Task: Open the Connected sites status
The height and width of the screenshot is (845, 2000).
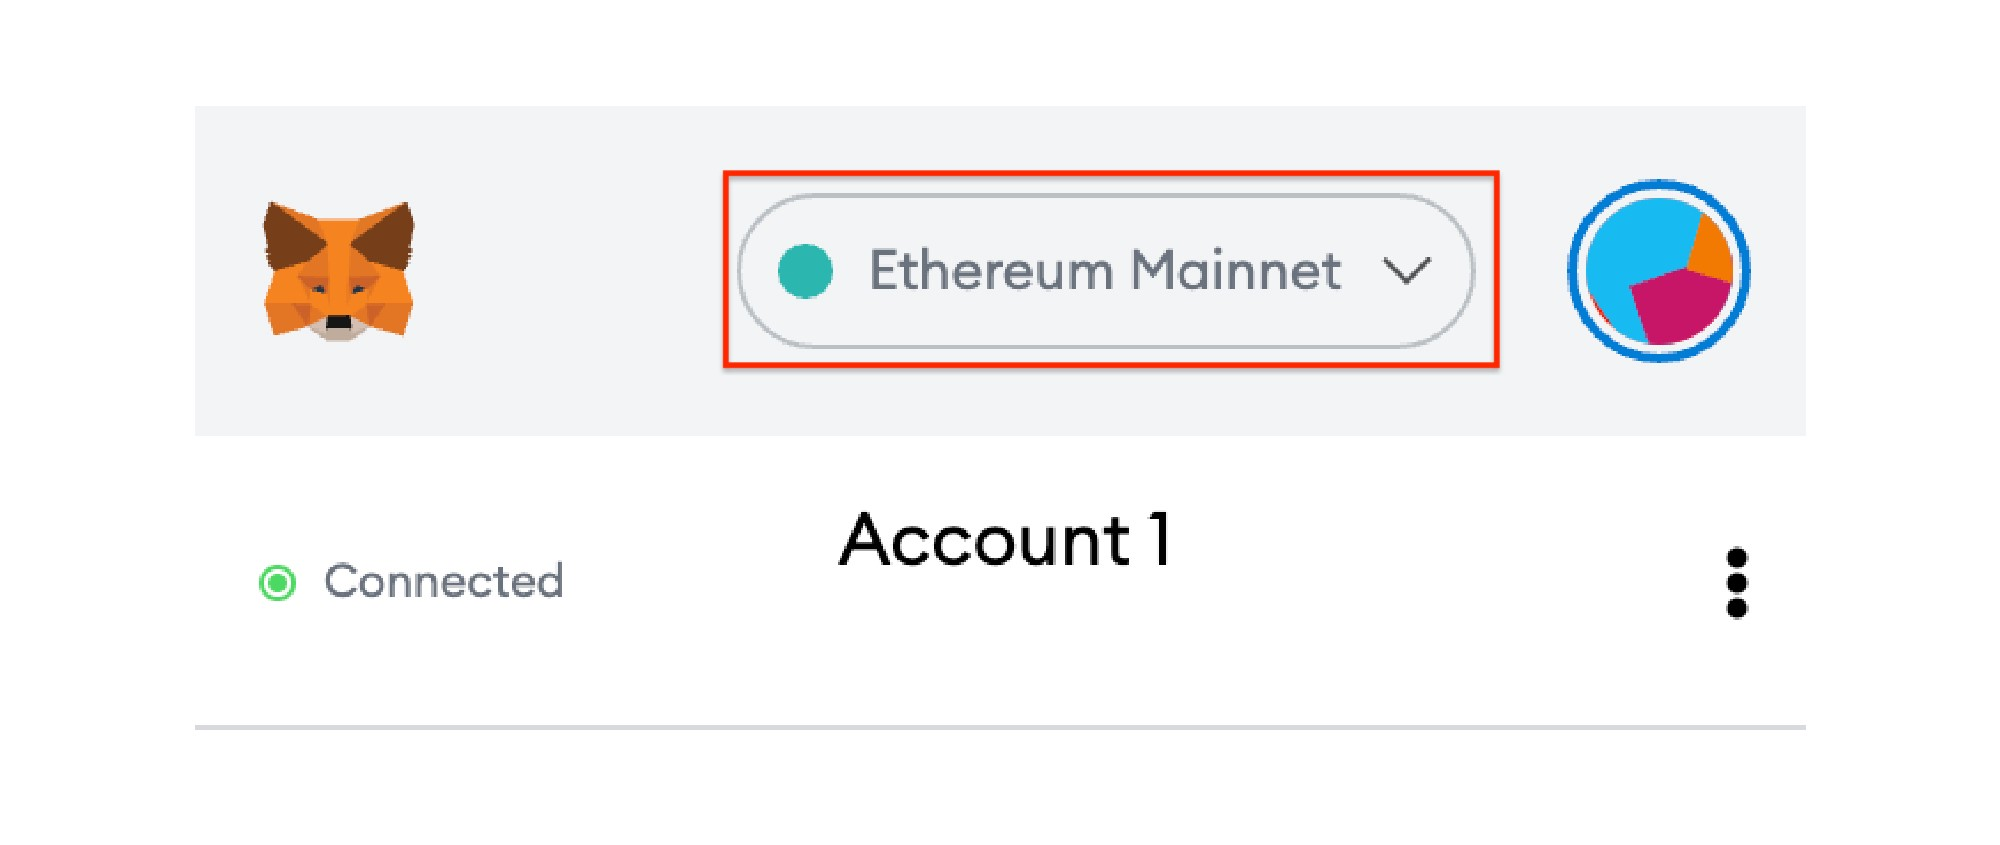Action: 411,583
